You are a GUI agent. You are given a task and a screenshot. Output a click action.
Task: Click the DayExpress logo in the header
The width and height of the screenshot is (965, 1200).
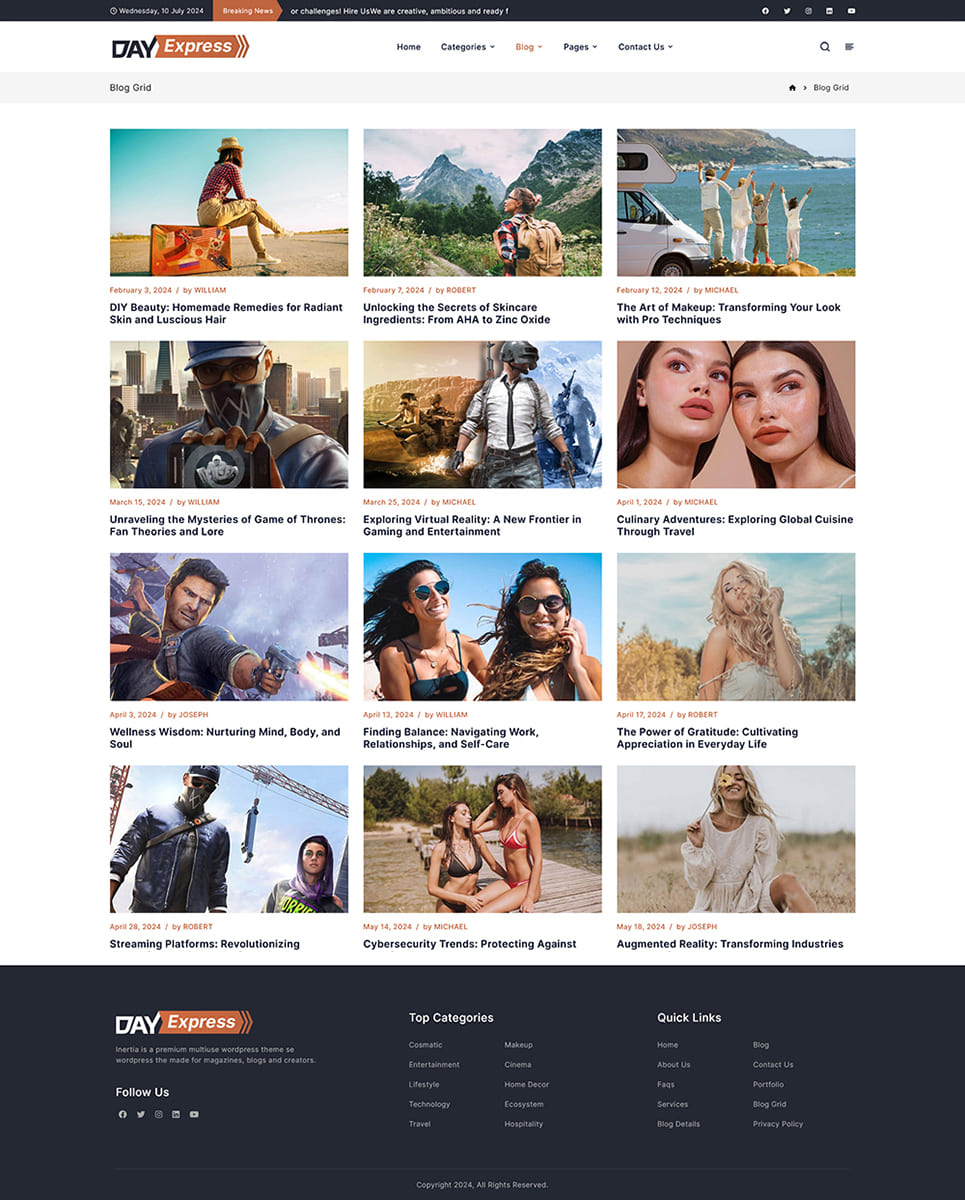[180, 46]
